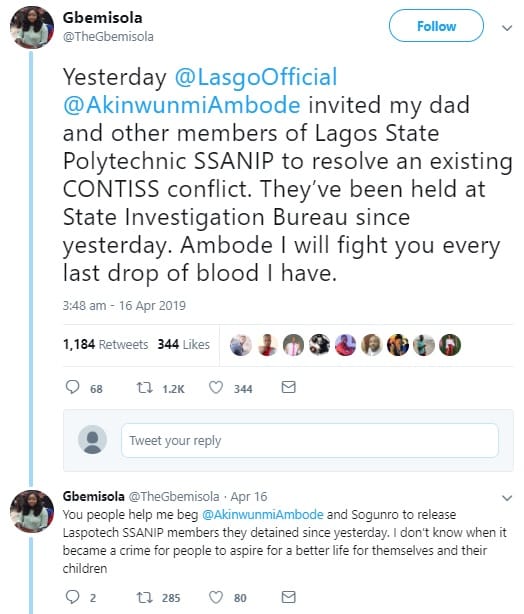Retweet the main tweet with 1.2K retweets

tap(144, 388)
